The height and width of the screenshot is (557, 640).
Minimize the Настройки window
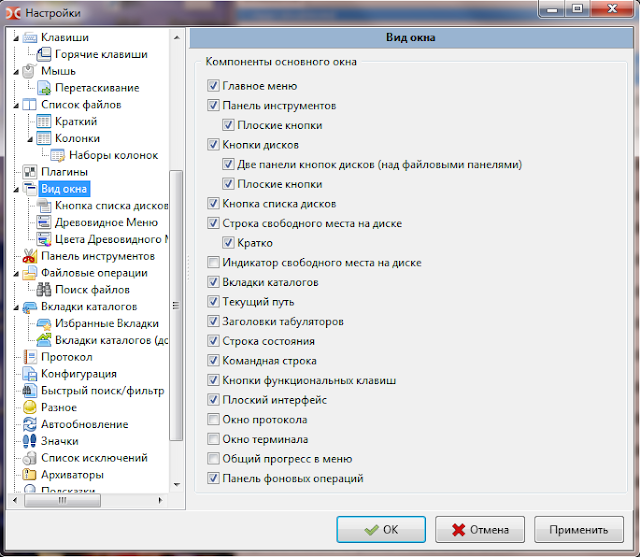[552, 9]
